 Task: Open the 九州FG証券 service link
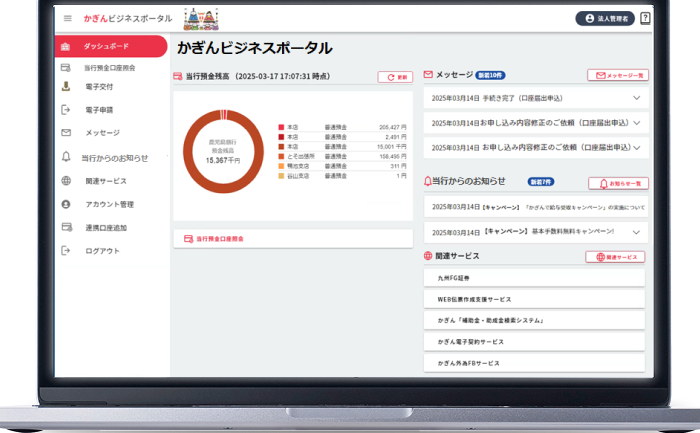point(534,278)
